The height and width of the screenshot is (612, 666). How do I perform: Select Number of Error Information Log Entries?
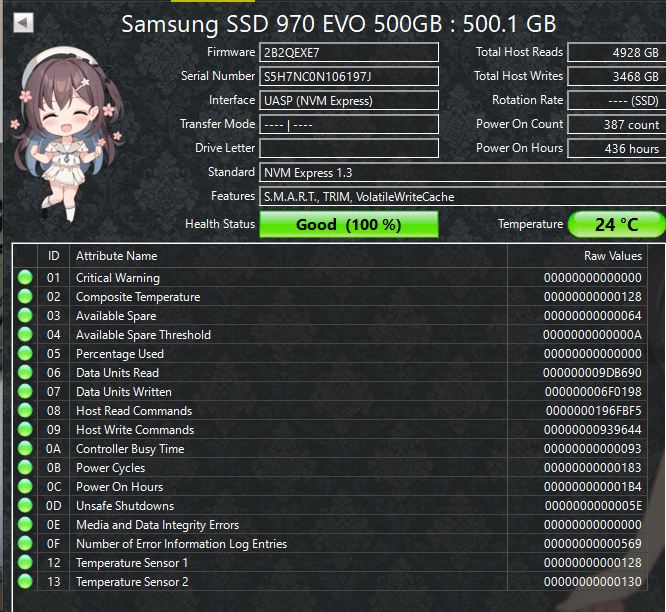[181, 544]
